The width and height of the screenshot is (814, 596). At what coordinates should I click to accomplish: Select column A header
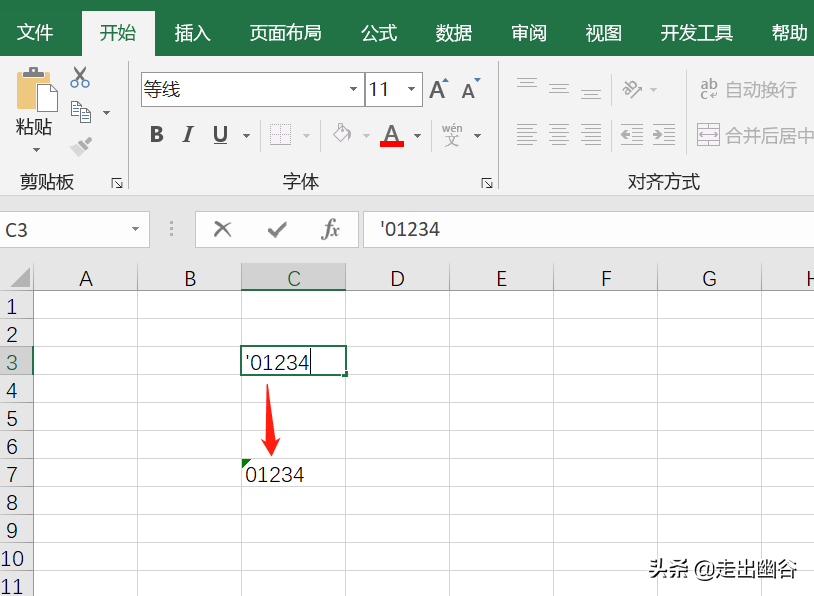tap(86, 278)
